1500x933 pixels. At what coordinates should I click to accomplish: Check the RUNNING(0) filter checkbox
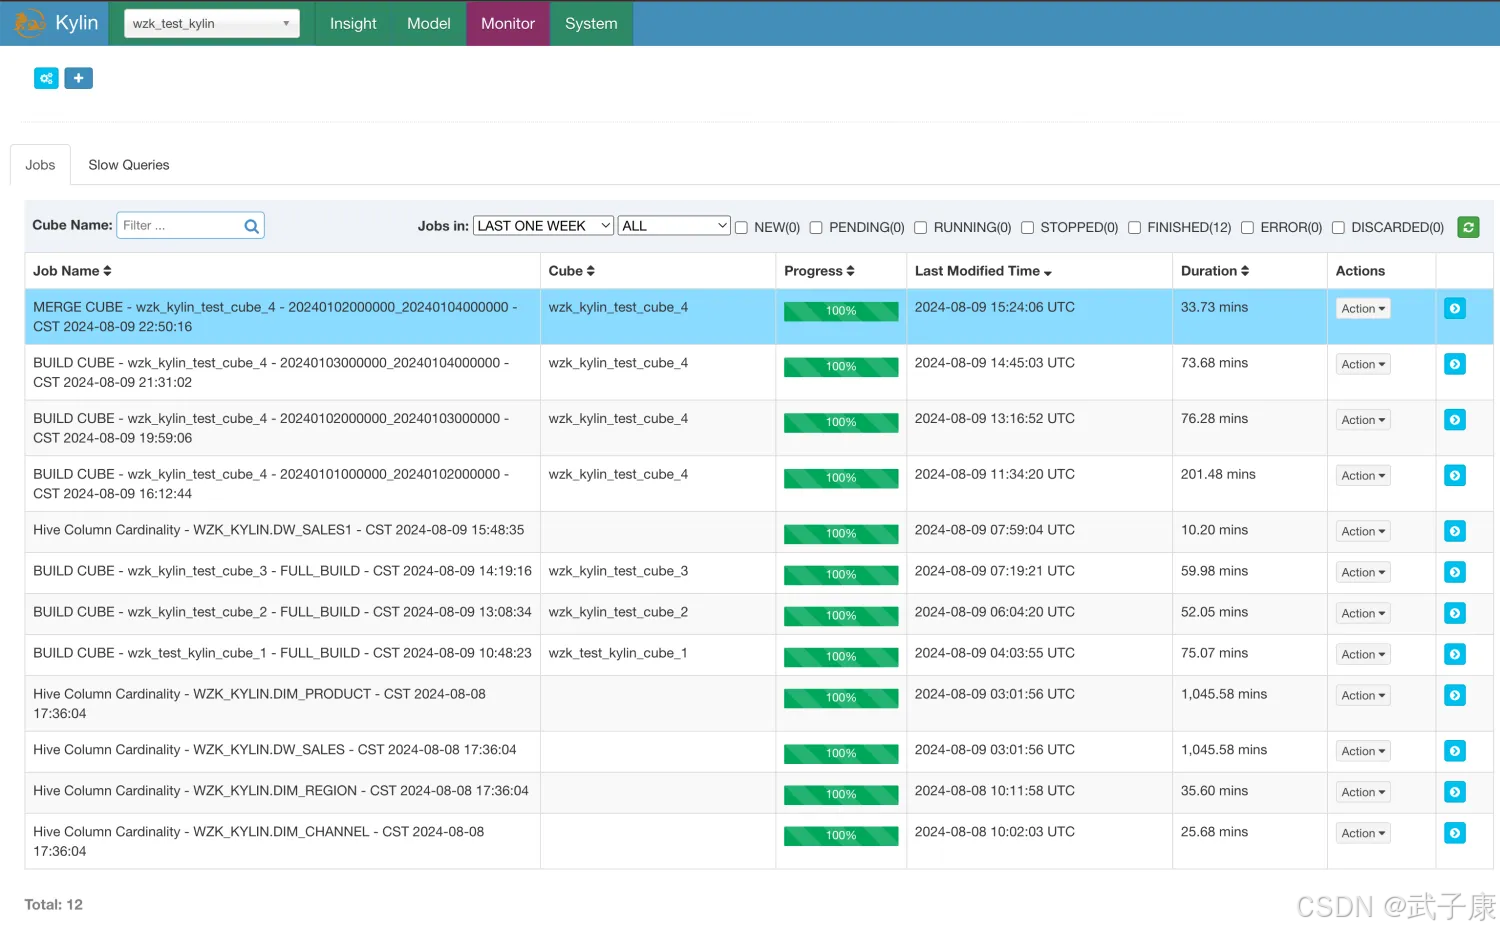[x=921, y=228]
